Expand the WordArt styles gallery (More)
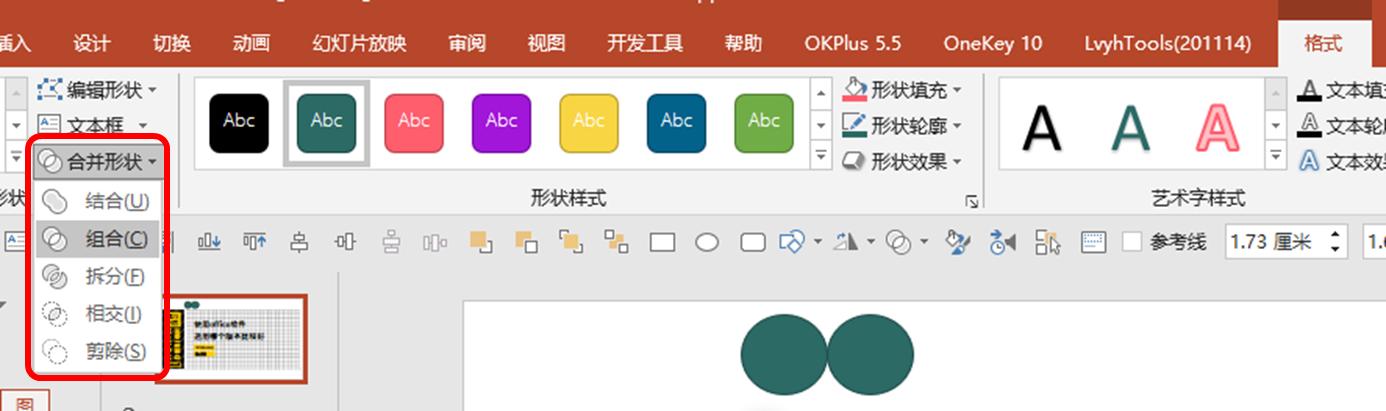 tap(1276, 156)
